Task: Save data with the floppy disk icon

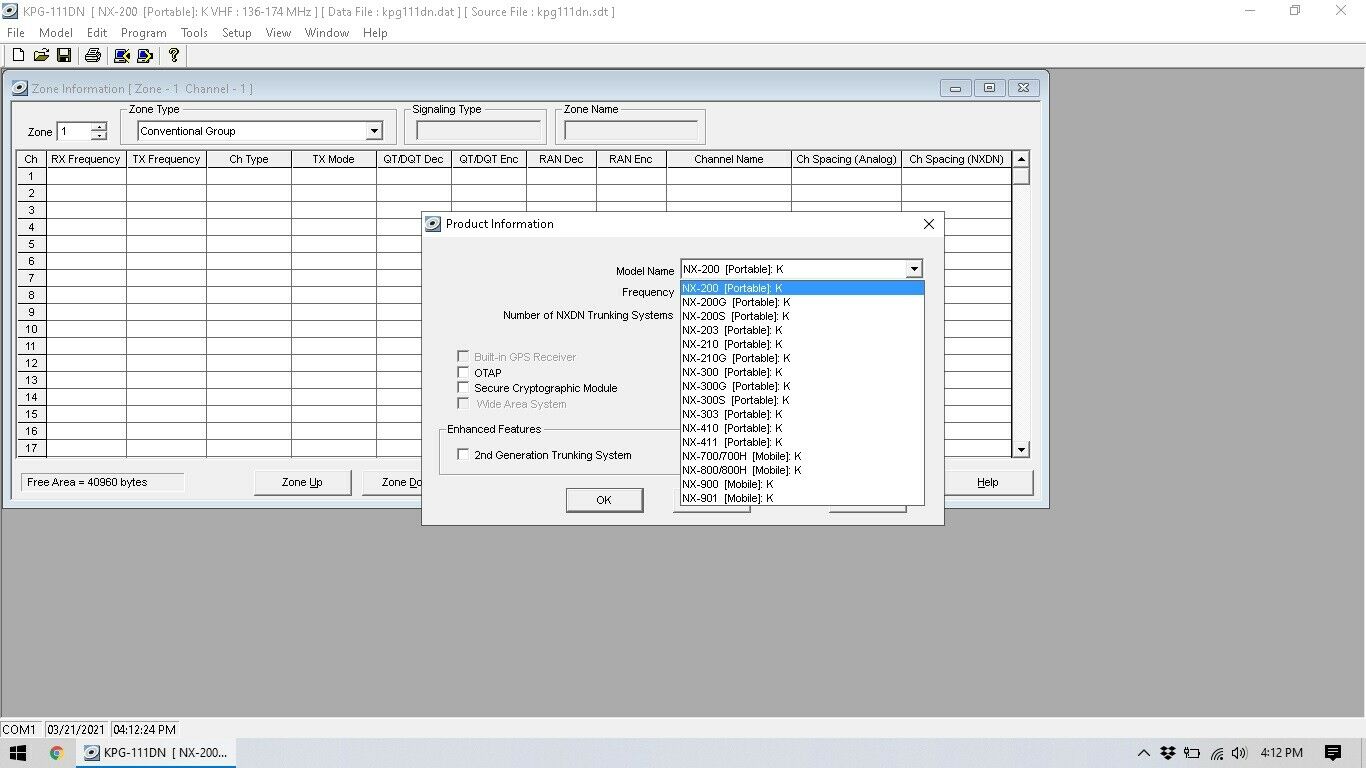Action: pyautogui.click(x=63, y=56)
